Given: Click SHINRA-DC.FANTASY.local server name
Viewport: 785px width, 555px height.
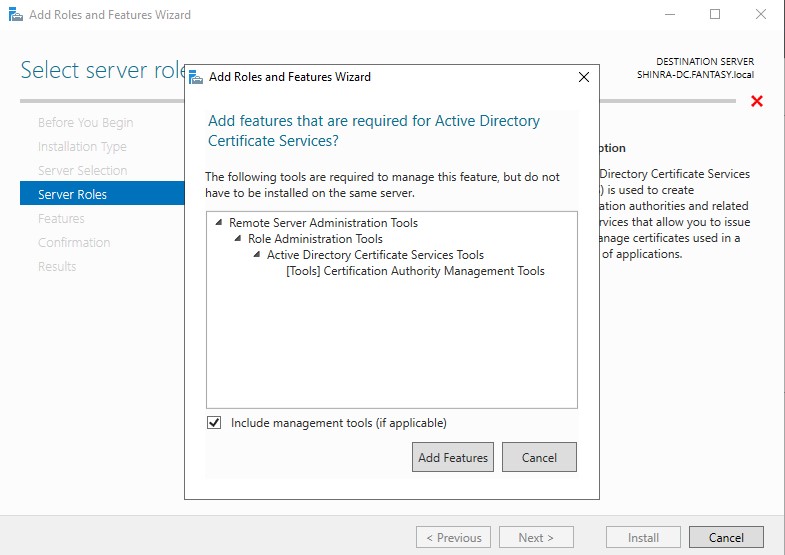Looking at the screenshot, I should pos(695,75).
